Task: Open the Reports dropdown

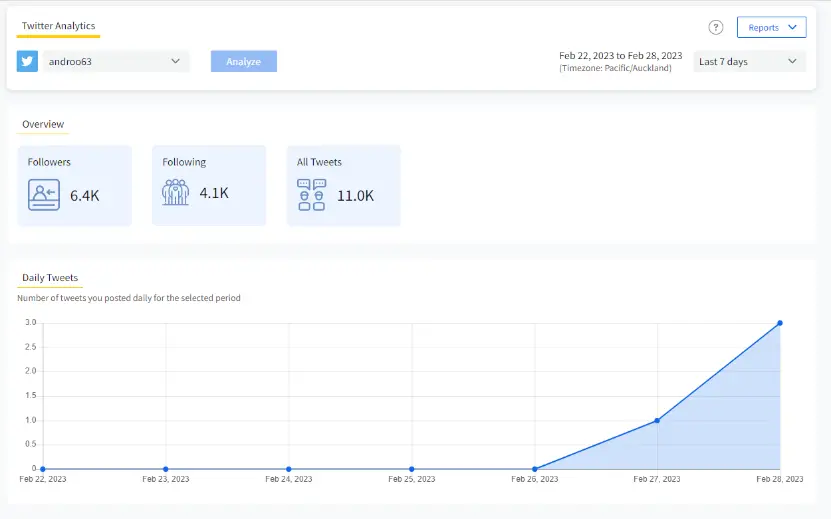Action: [x=771, y=28]
